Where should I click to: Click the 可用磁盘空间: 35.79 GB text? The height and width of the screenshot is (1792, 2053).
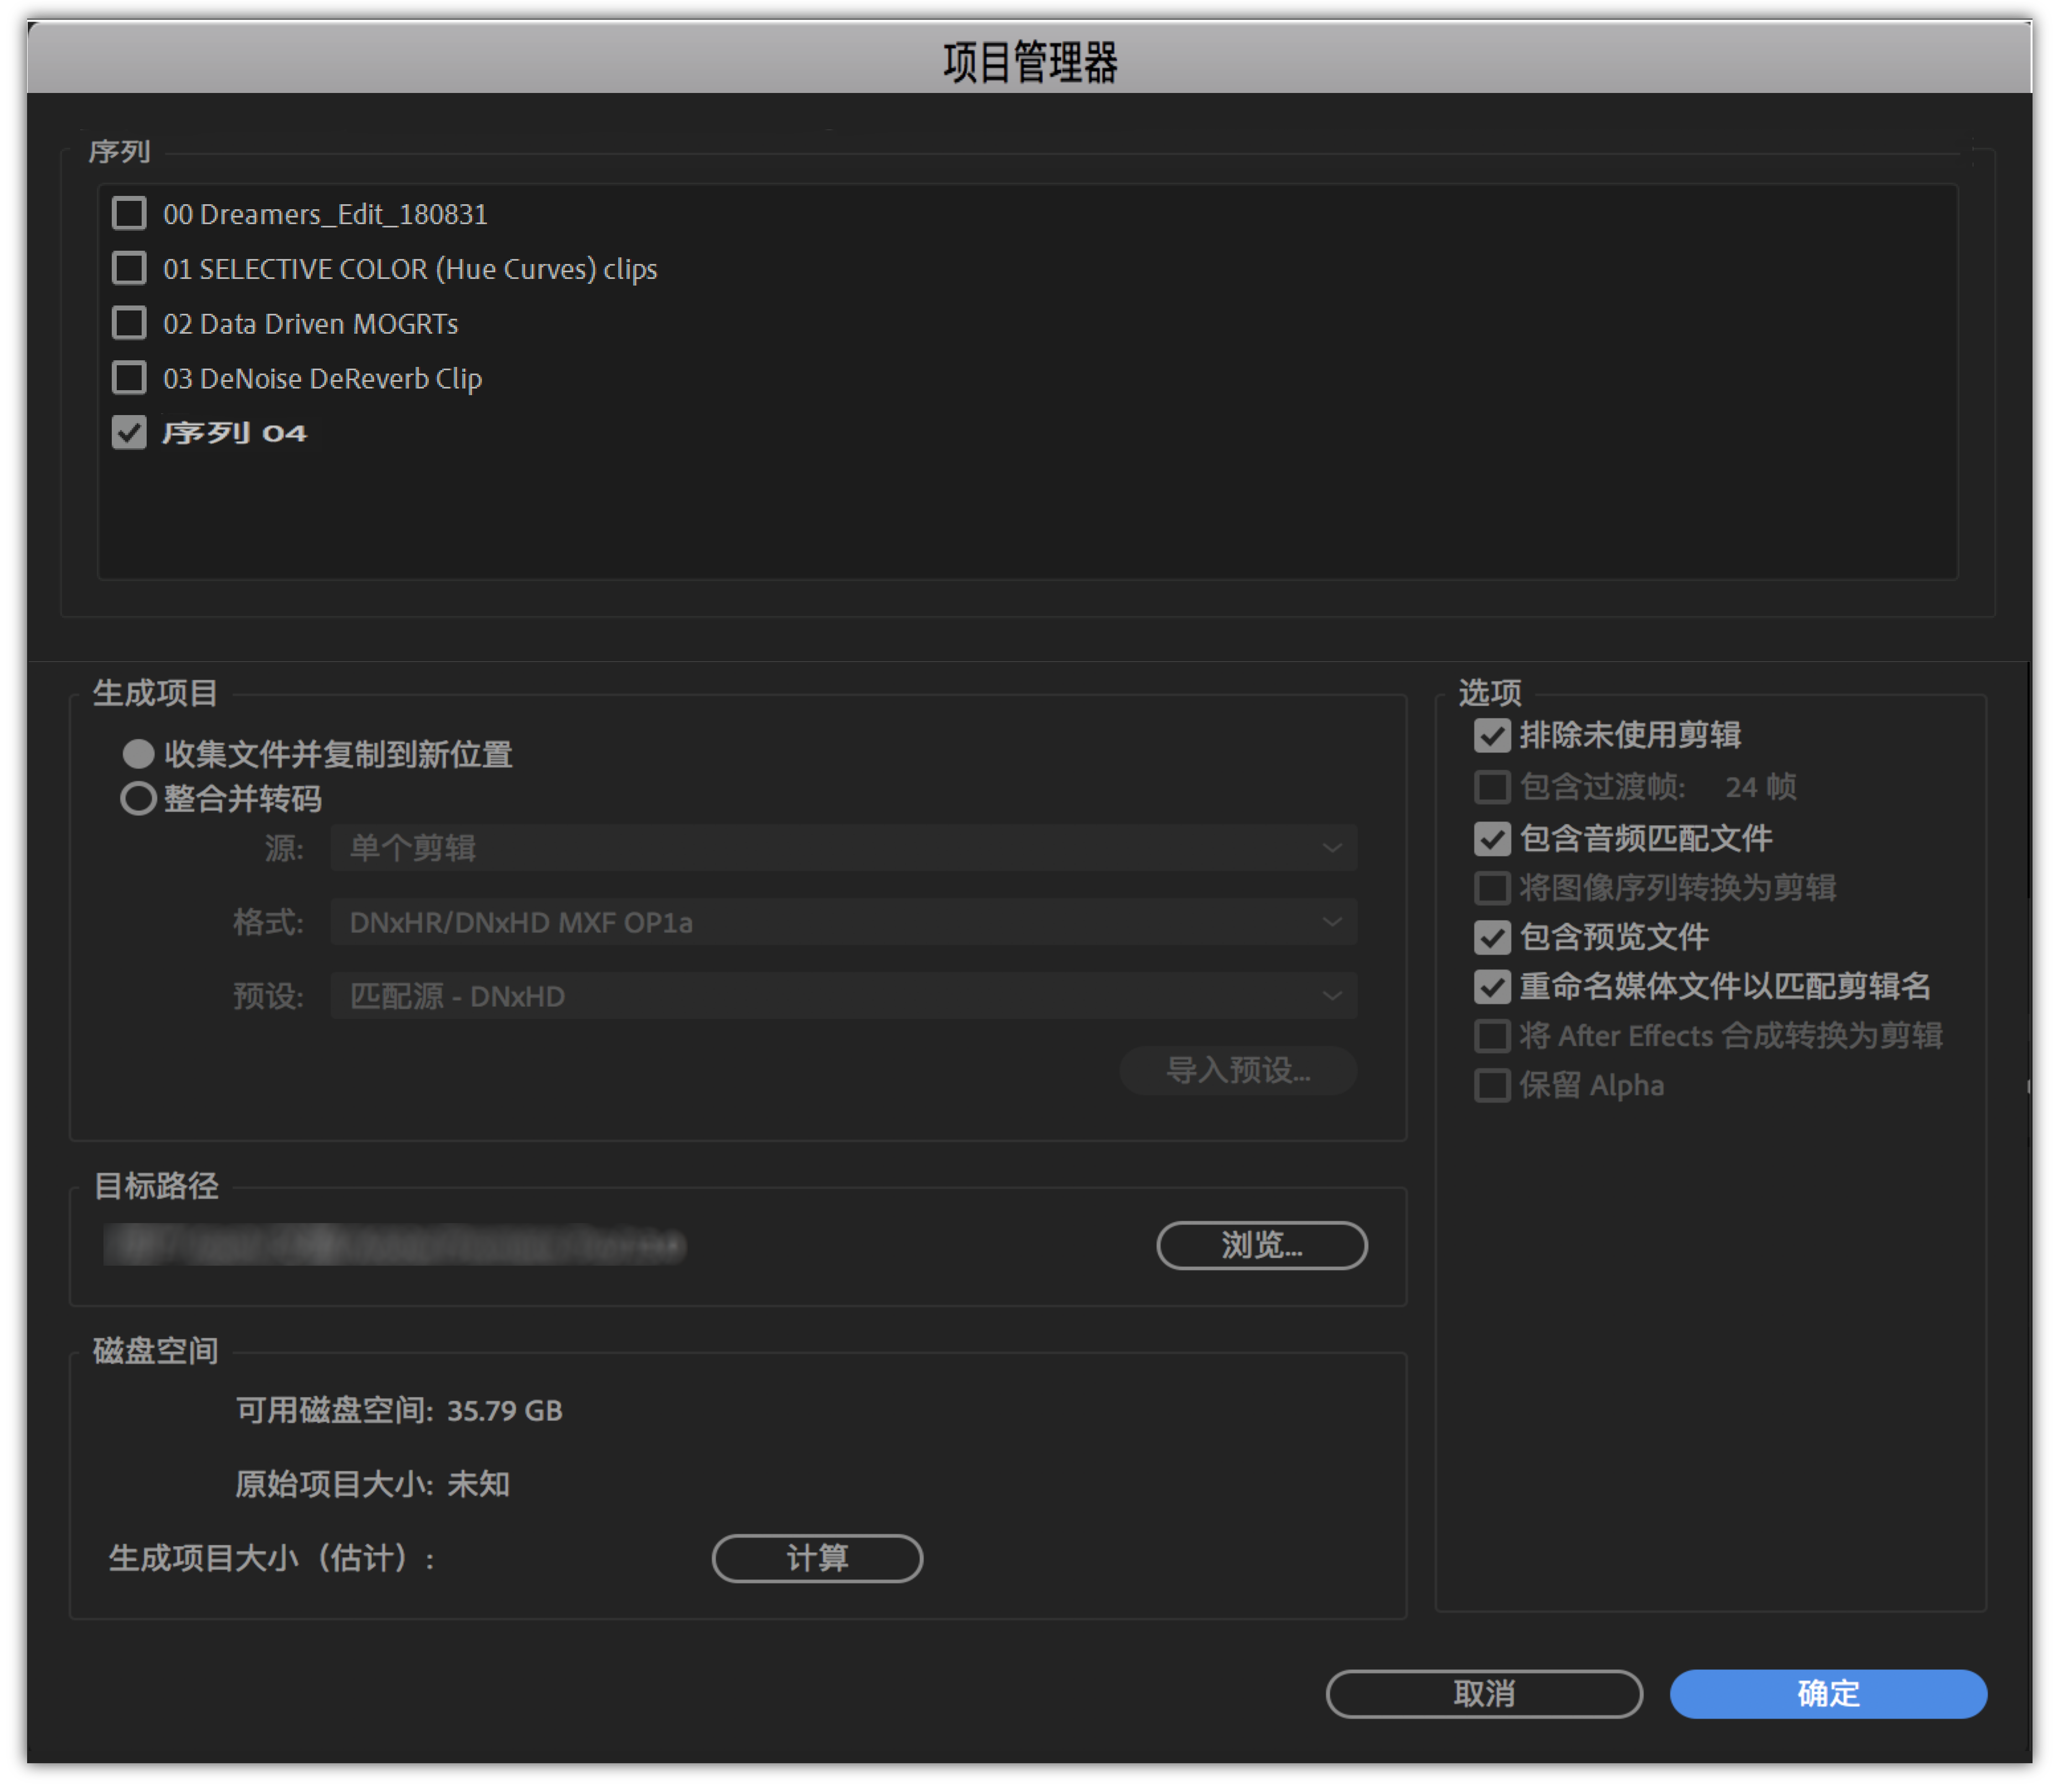pos(399,1411)
